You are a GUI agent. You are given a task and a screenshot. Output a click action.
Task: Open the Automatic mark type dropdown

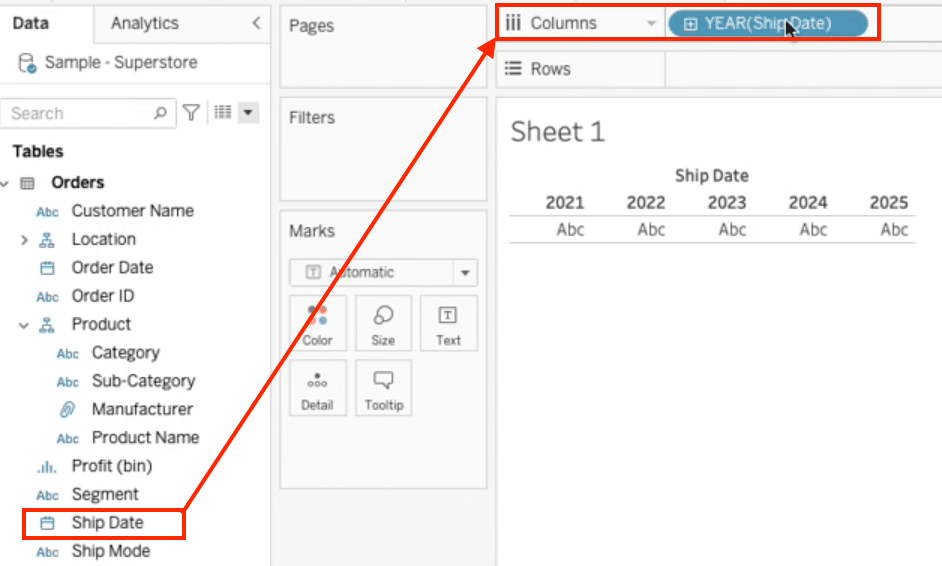pyautogui.click(x=383, y=272)
